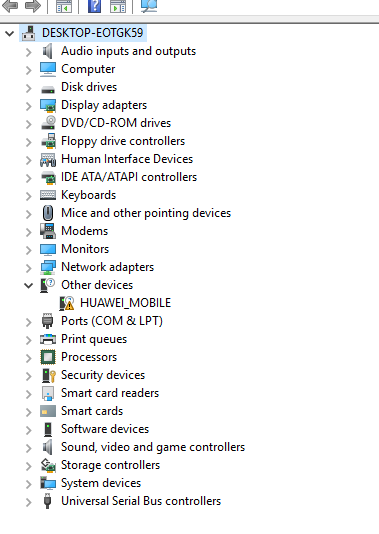
Task: Click the Processors chip icon
Action: pyautogui.click(x=48, y=357)
